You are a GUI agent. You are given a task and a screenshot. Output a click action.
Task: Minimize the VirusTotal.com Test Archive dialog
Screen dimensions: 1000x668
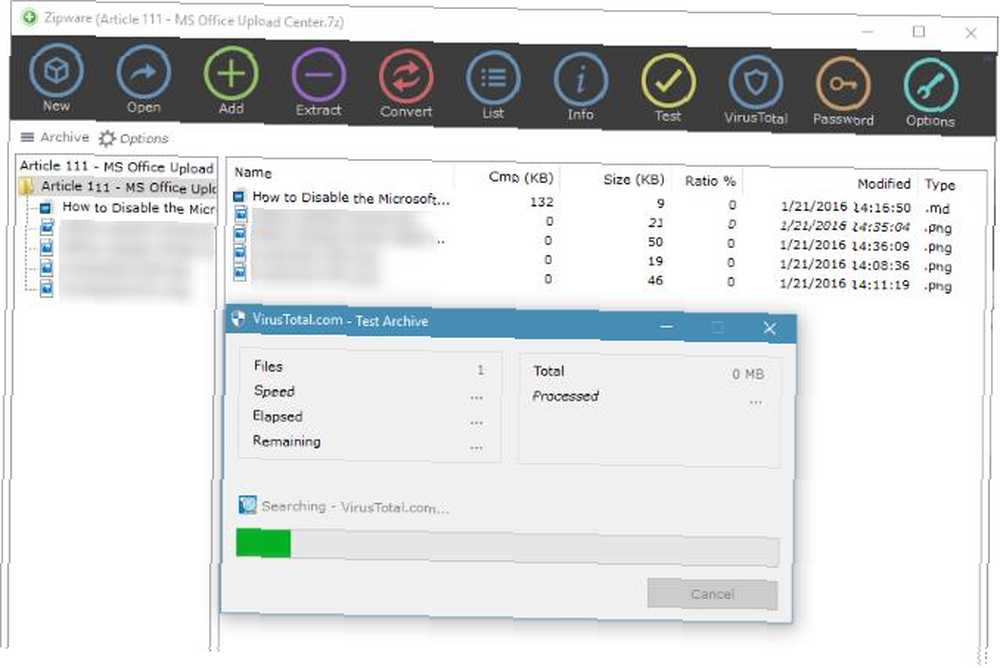tap(666, 326)
